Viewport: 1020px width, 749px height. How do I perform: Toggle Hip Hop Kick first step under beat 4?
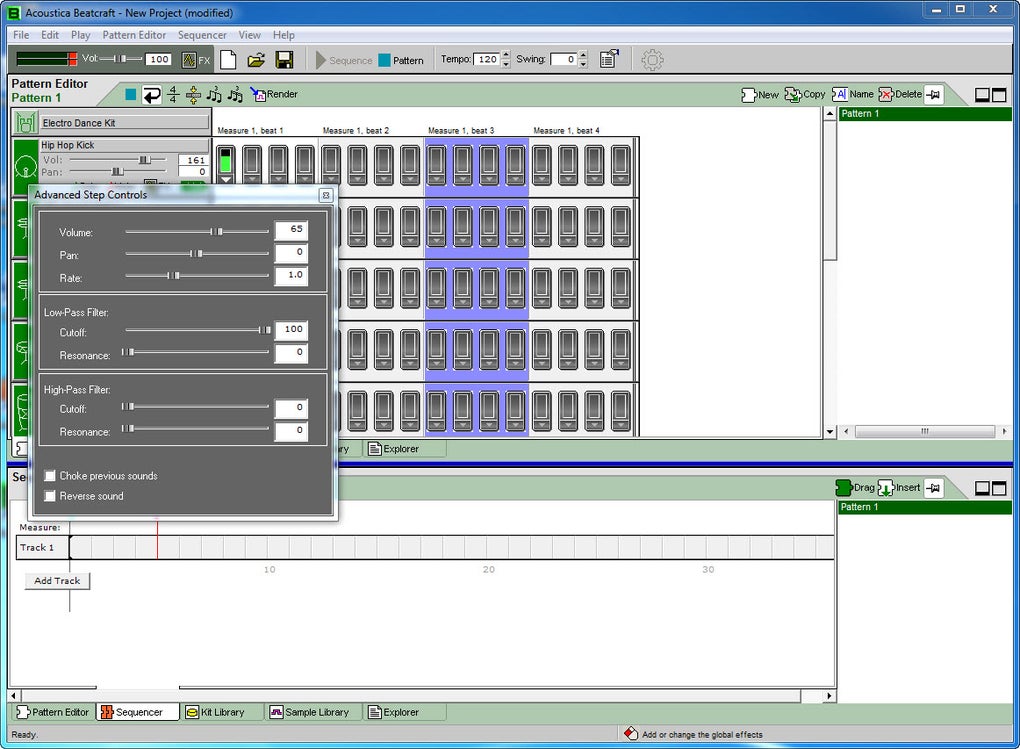[542, 161]
